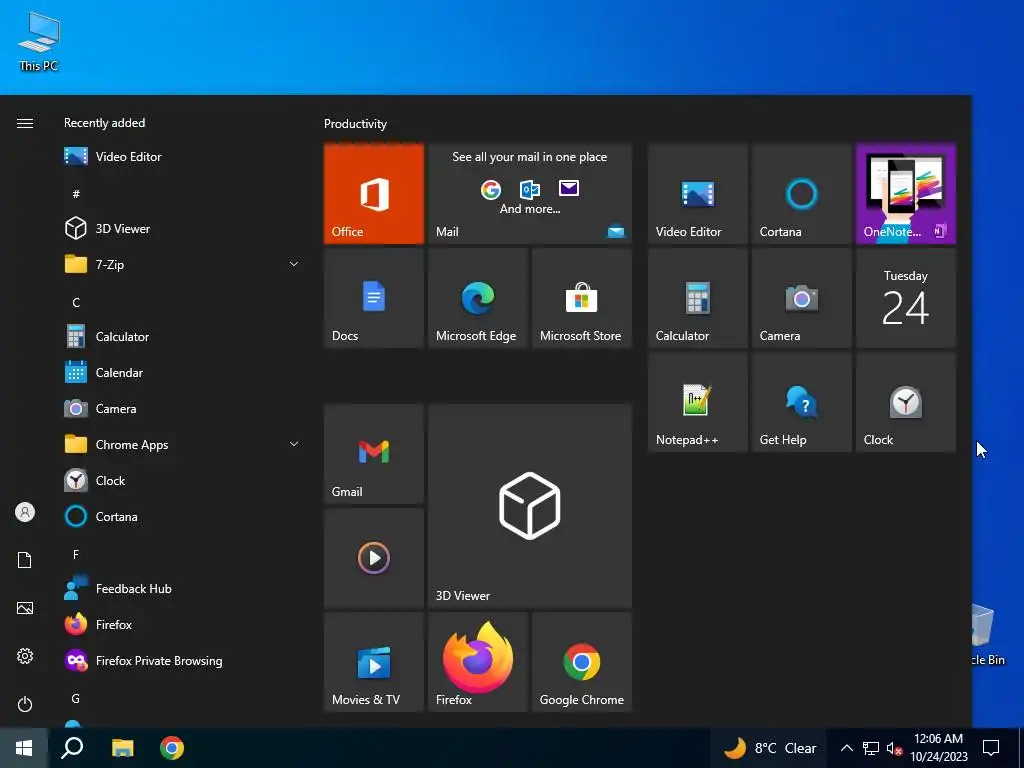This screenshot has width=1024, height=768.
Task: Open Clock in app list
Action: tap(183, 481)
